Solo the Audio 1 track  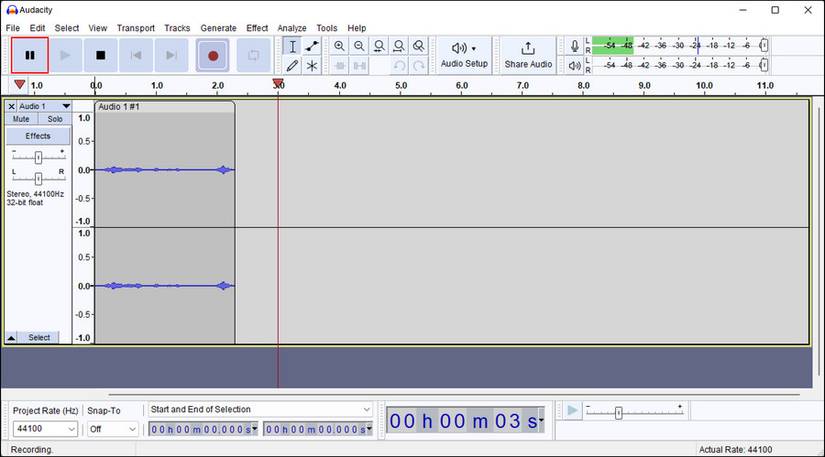coord(55,119)
